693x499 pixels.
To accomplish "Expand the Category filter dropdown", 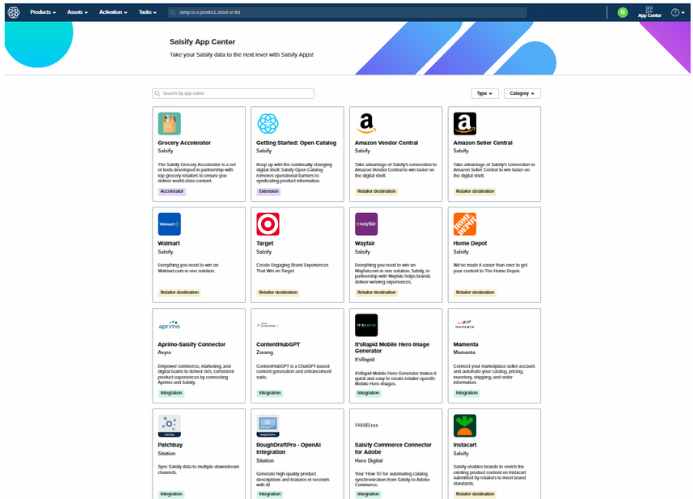I will (x=522, y=93).
